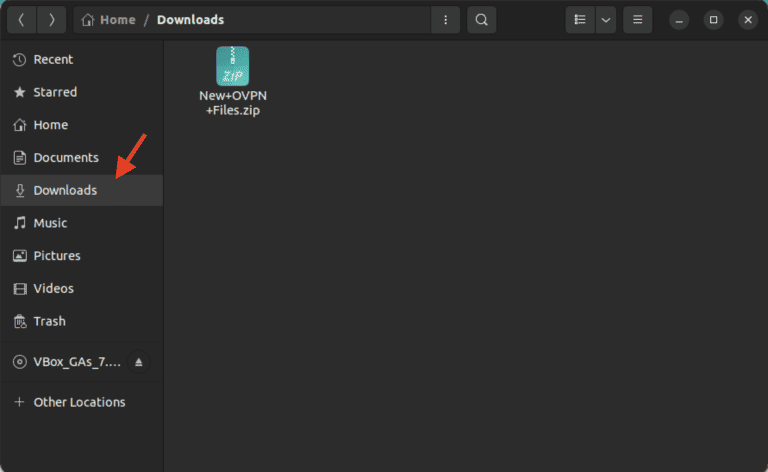Eject the VBox_GAs disc
Image resolution: width=768 pixels, height=472 pixels.
(139, 362)
